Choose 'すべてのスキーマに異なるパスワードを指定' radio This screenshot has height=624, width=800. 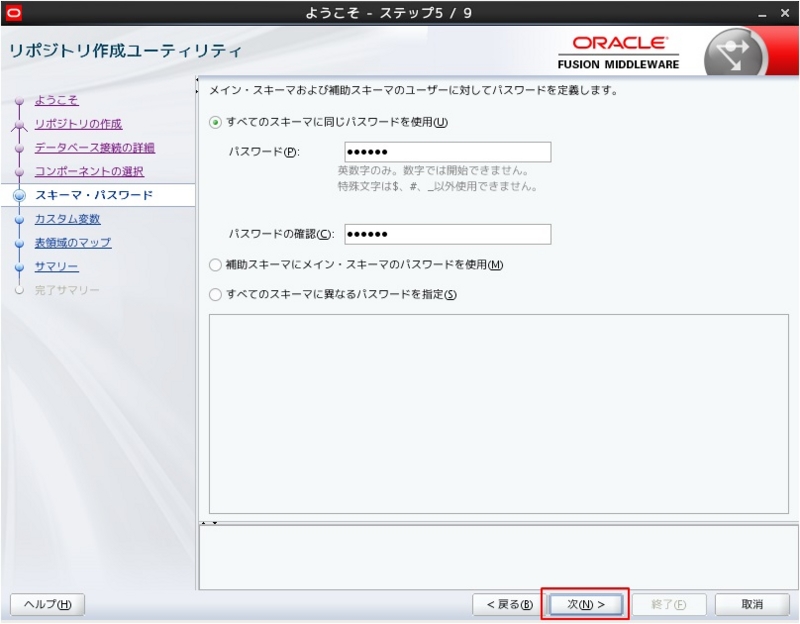pyautogui.click(x=215, y=294)
